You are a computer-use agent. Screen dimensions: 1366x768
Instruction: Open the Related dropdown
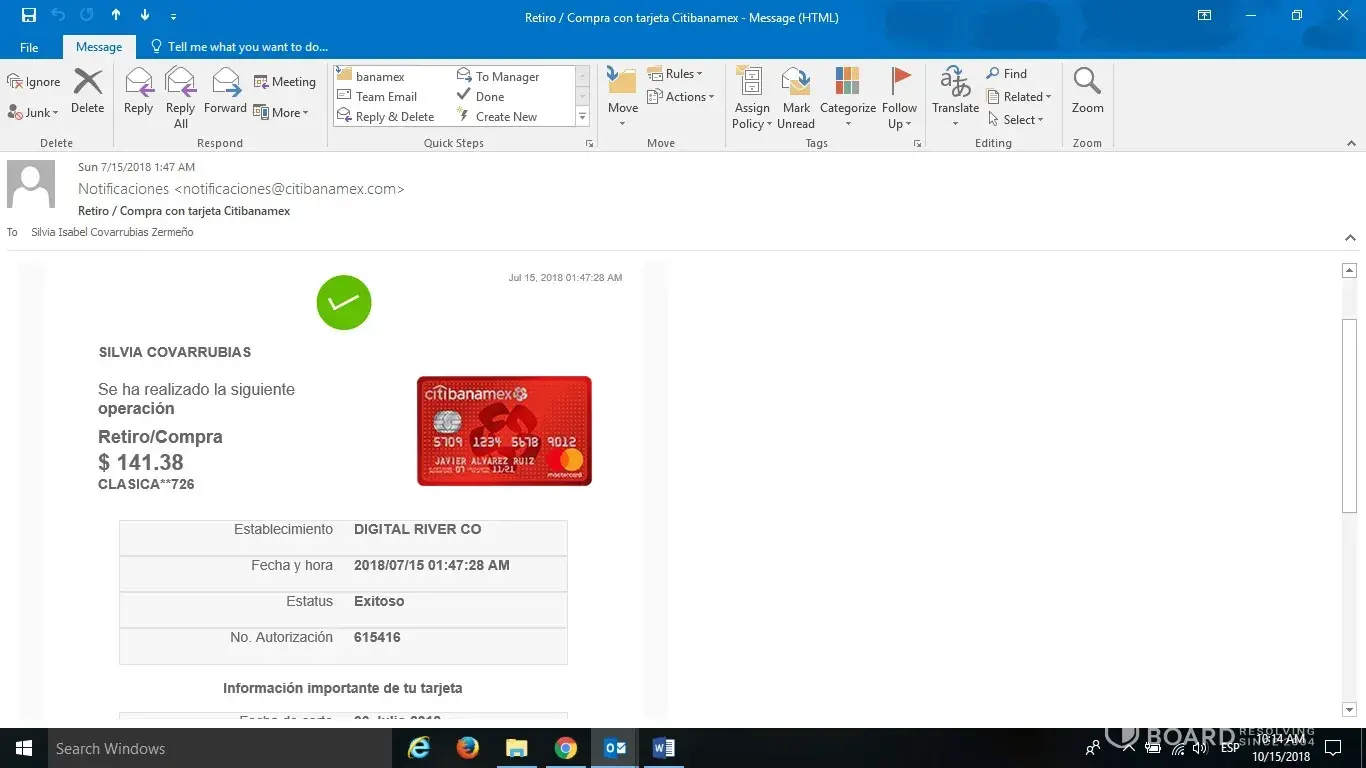coord(1019,97)
